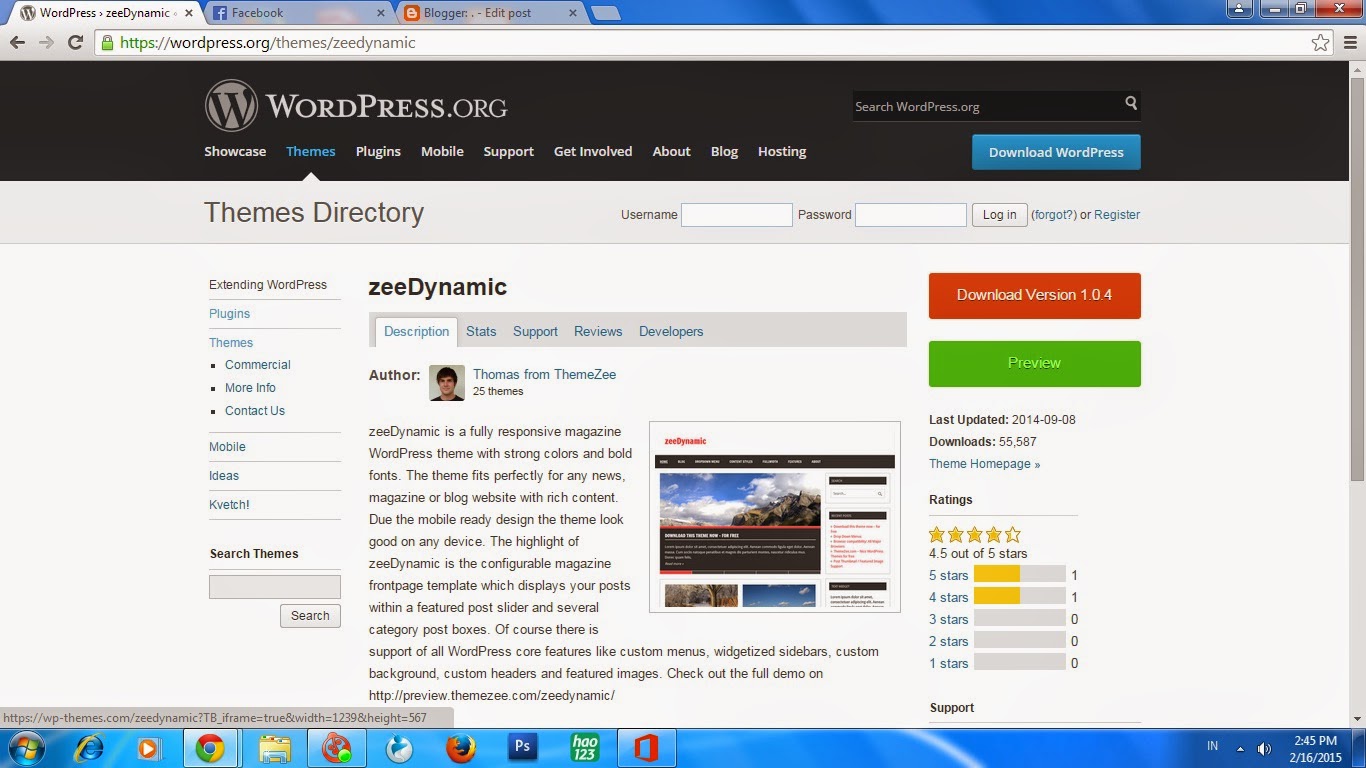Open a new browser tab
The width and height of the screenshot is (1366, 768).
click(x=605, y=13)
